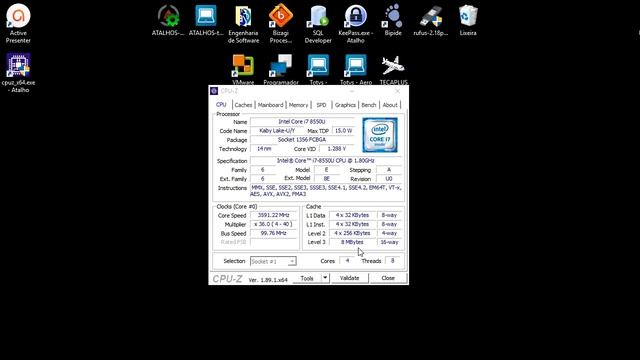
Task: Click the Bus Speed 99.76 MHz value
Action: pyautogui.click(x=273, y=233)
